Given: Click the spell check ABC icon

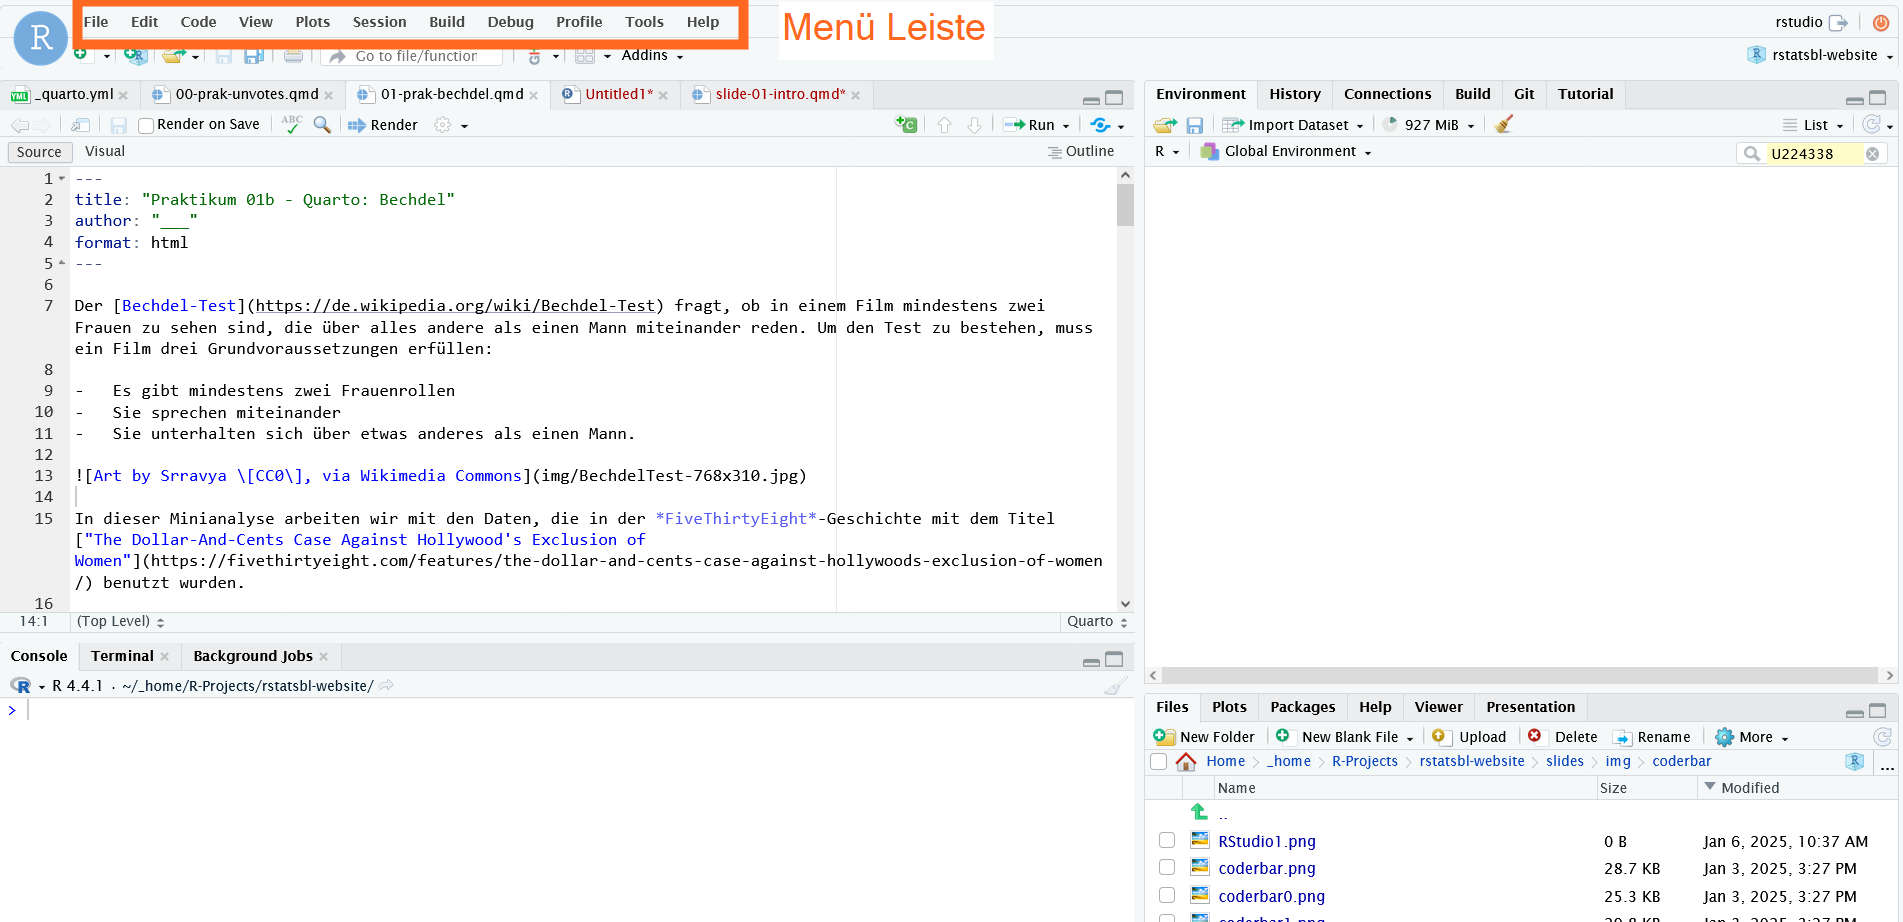Looking at the screenshot, I should [x=291, y=124].
